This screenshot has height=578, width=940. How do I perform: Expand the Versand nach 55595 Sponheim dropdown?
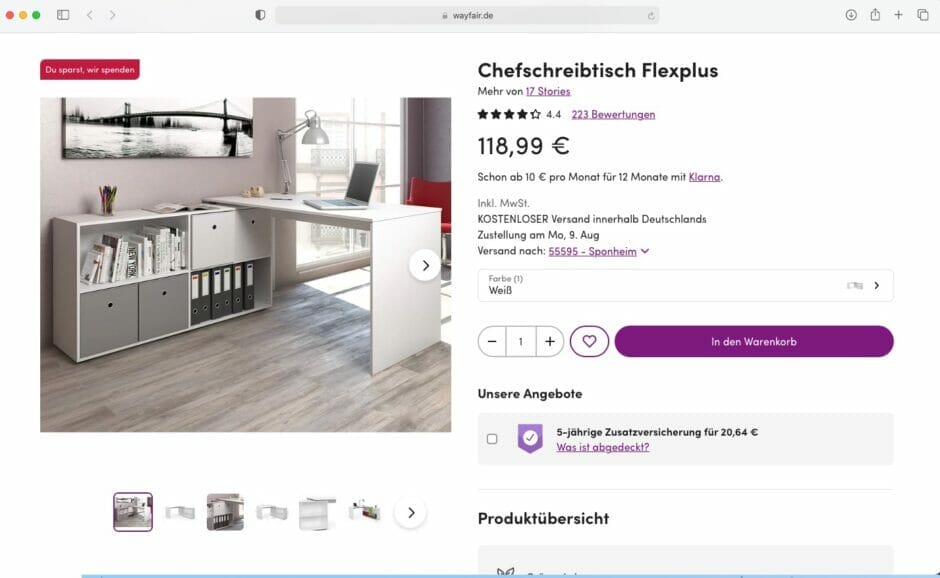598,251
